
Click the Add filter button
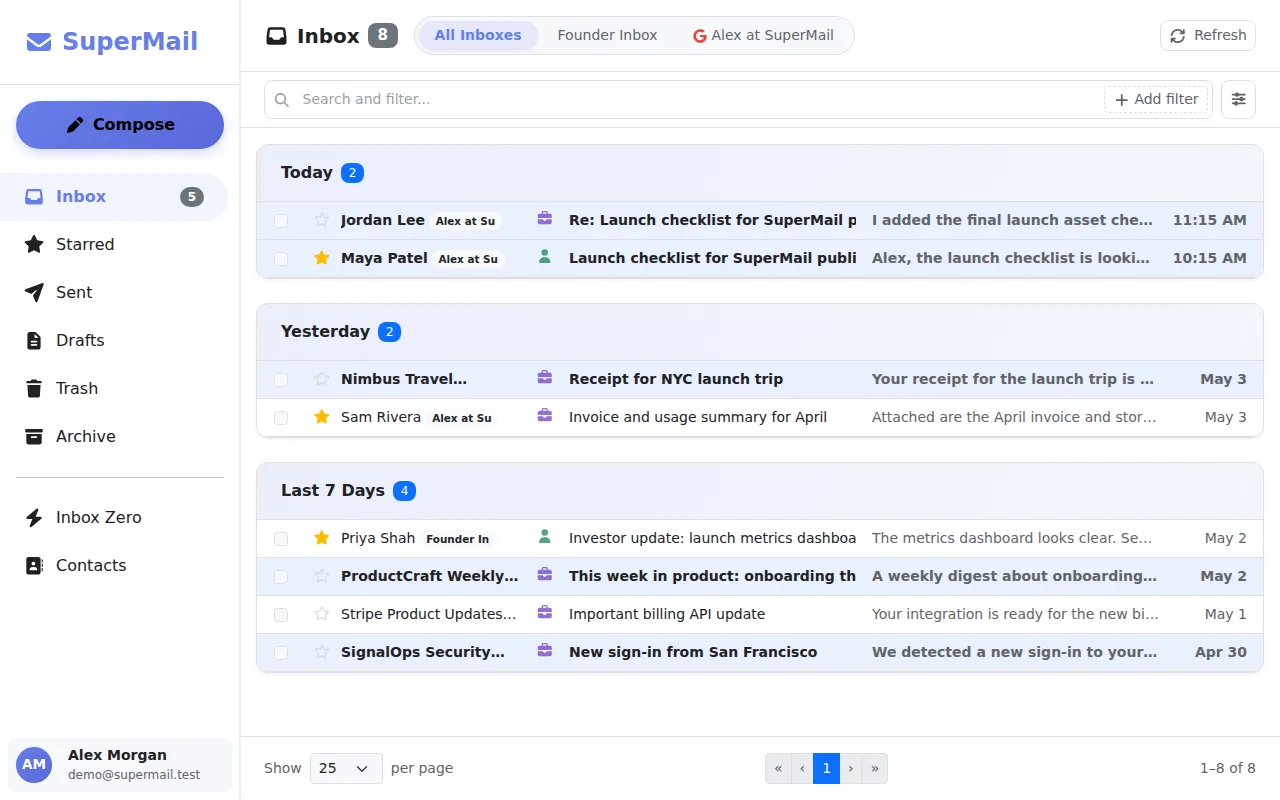1156,99
